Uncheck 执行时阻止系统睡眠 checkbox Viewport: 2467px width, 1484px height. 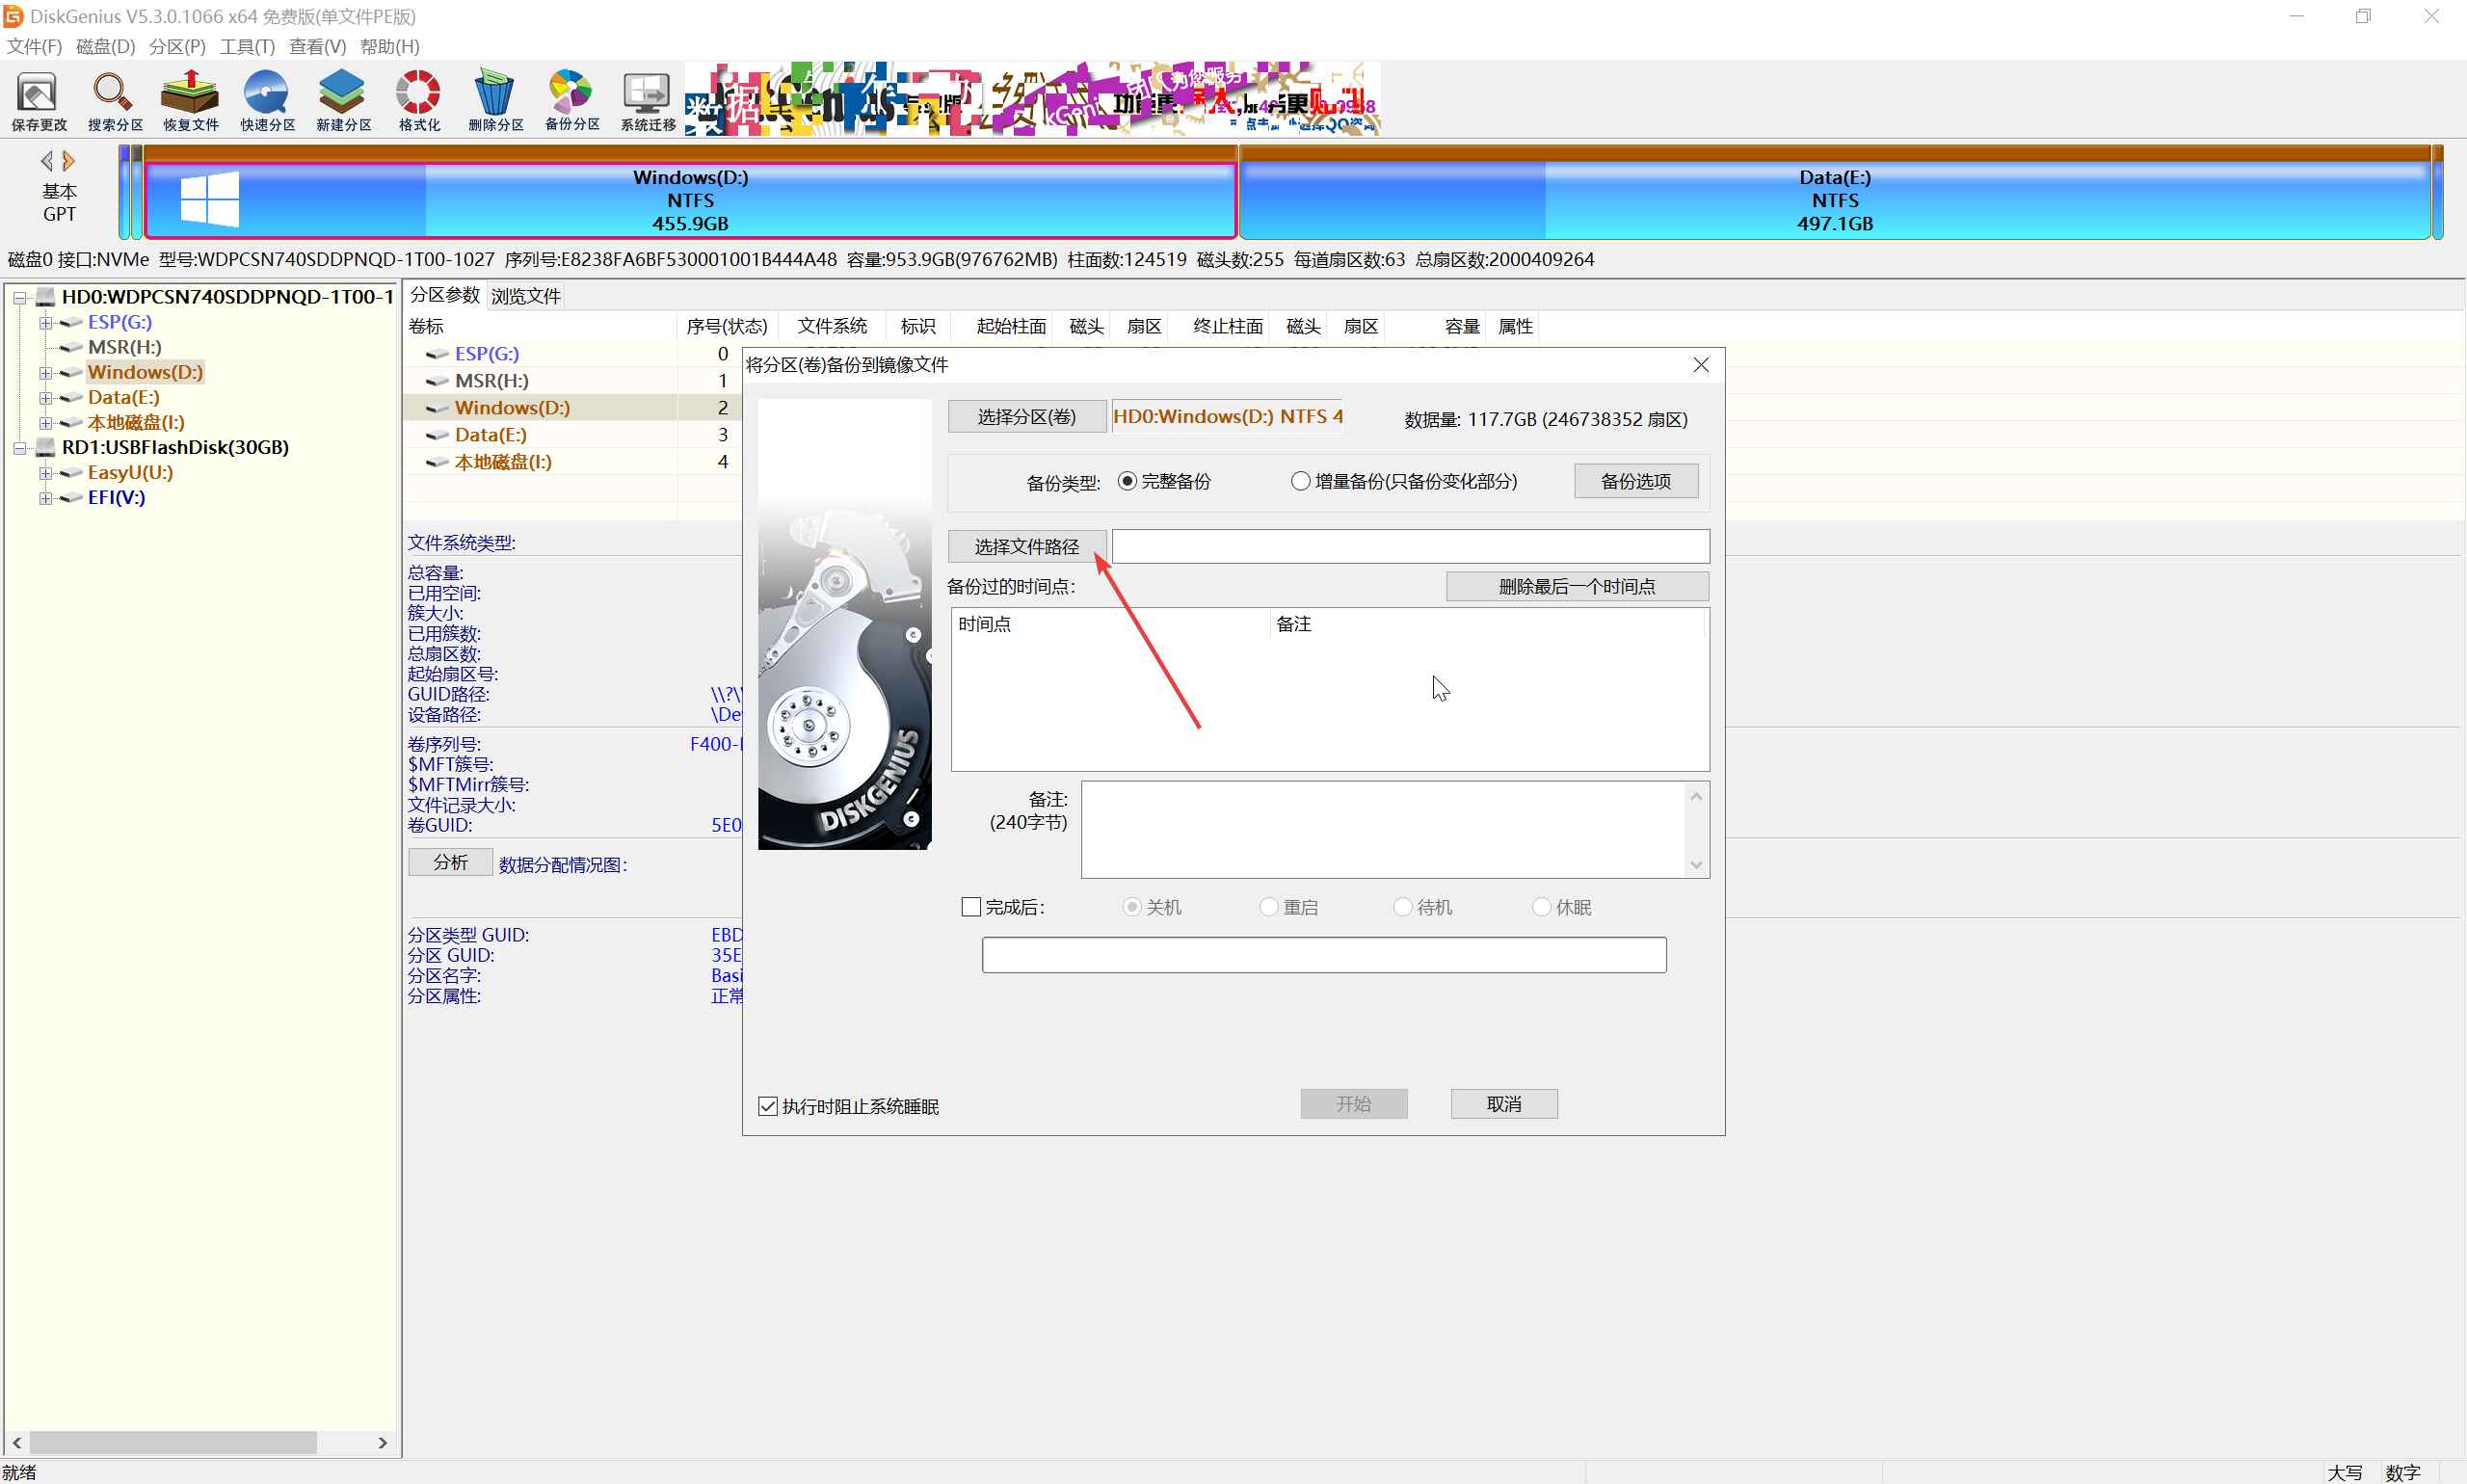pyautogui.click(x=768, y=1106)
